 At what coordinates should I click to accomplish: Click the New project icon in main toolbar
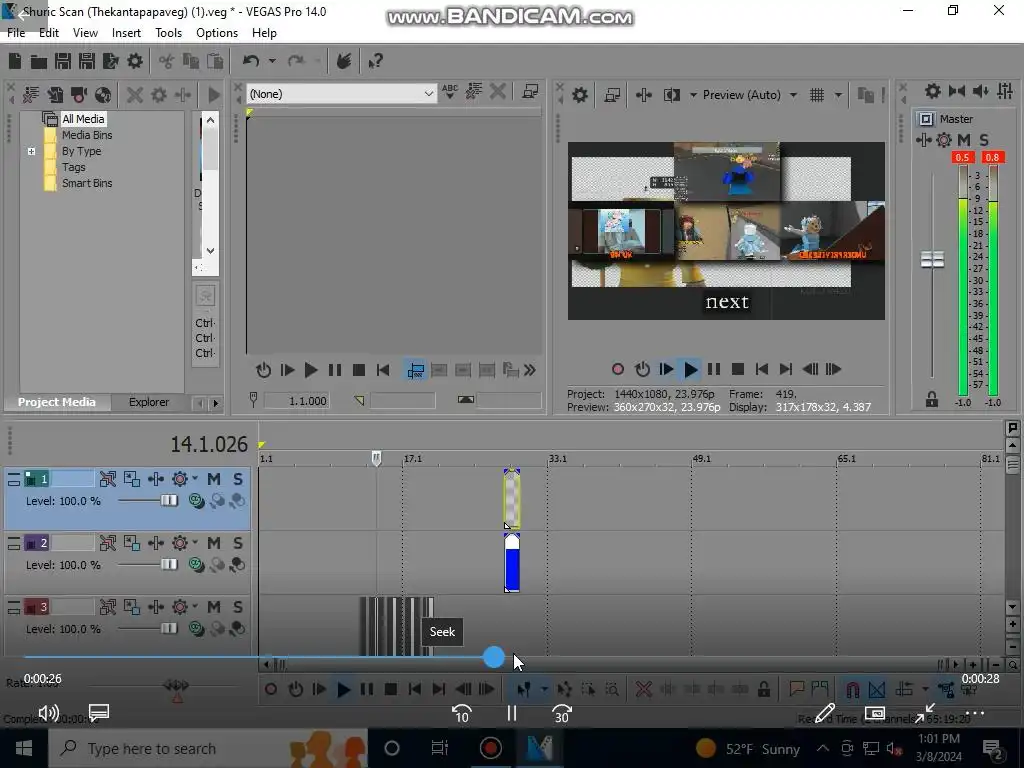[14, 61]
